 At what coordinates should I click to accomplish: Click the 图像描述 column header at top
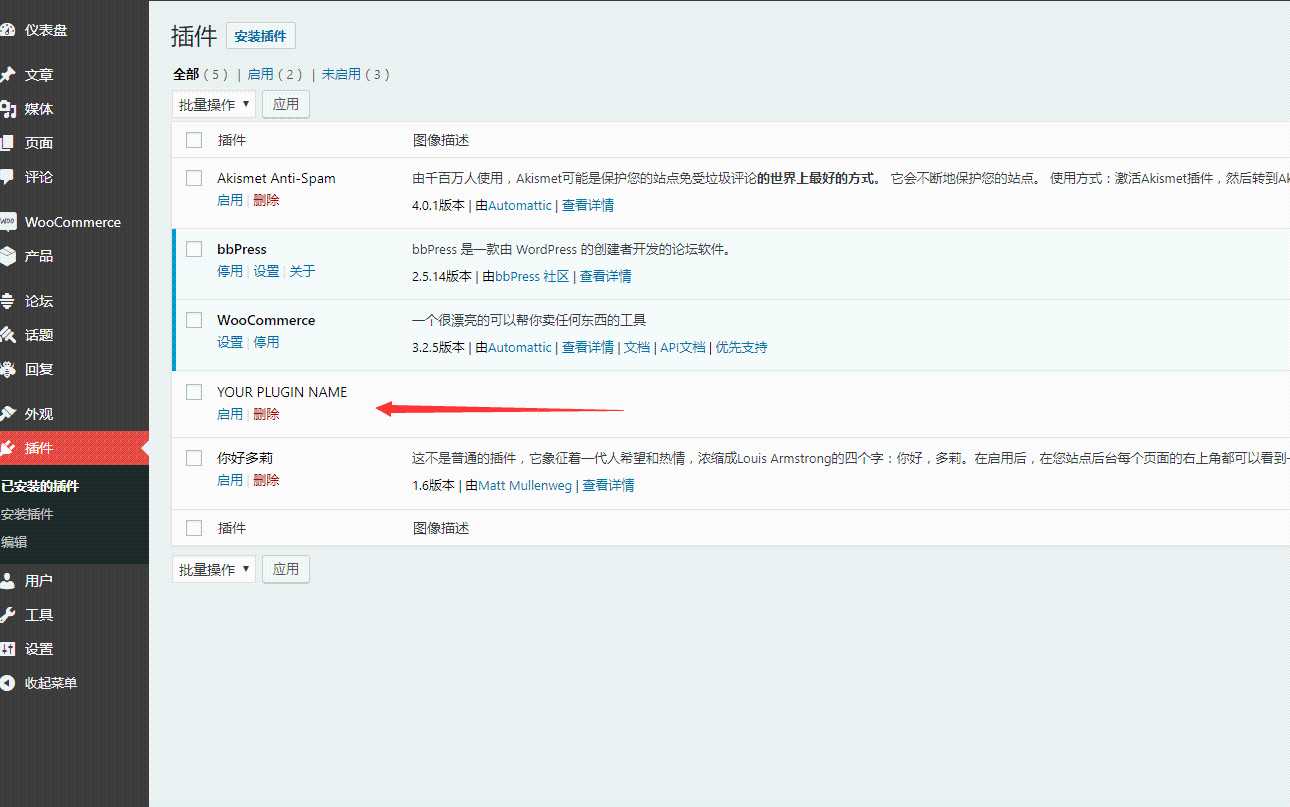[x=441, y=140]
